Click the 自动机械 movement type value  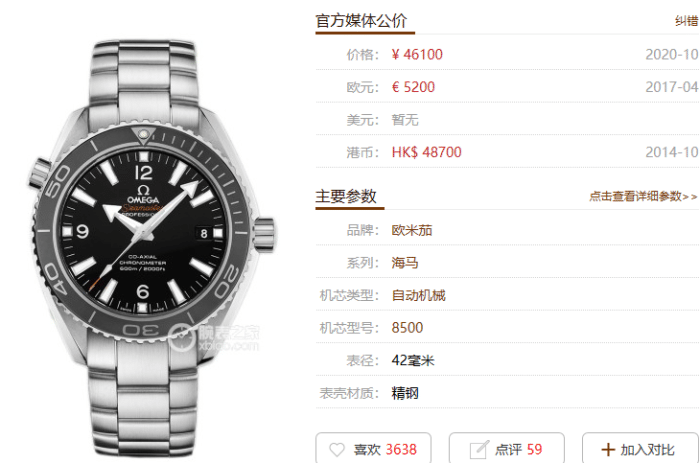[418, 296]
